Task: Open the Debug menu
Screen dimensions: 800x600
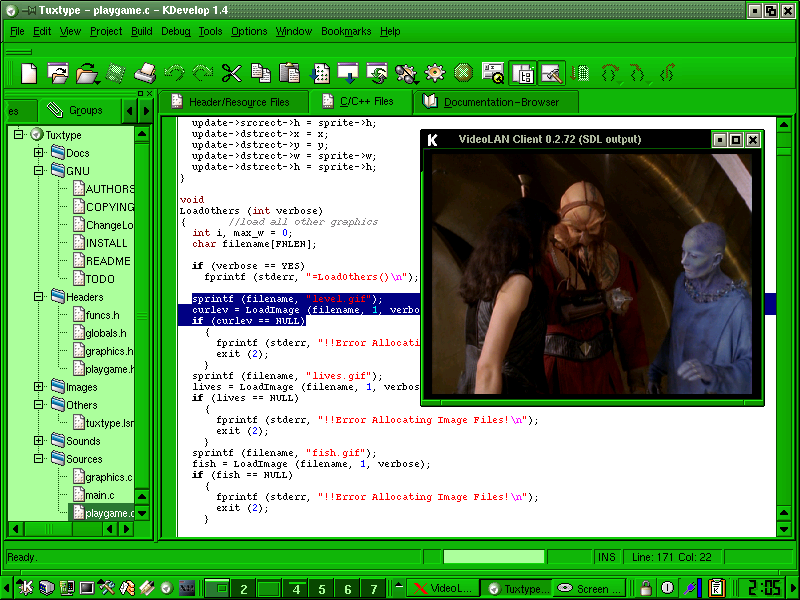Action: [x=176, y=32]
